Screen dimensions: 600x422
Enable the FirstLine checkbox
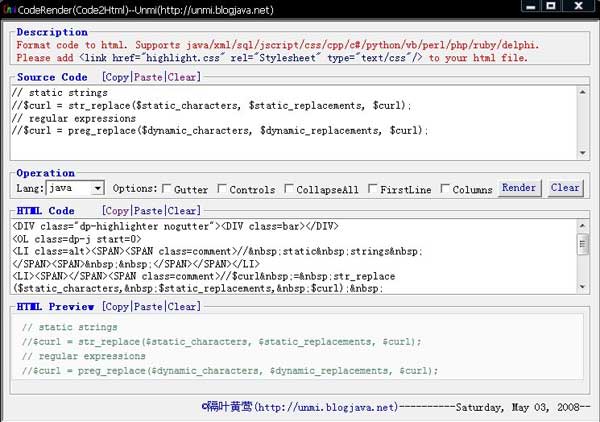tap(373, 189)
